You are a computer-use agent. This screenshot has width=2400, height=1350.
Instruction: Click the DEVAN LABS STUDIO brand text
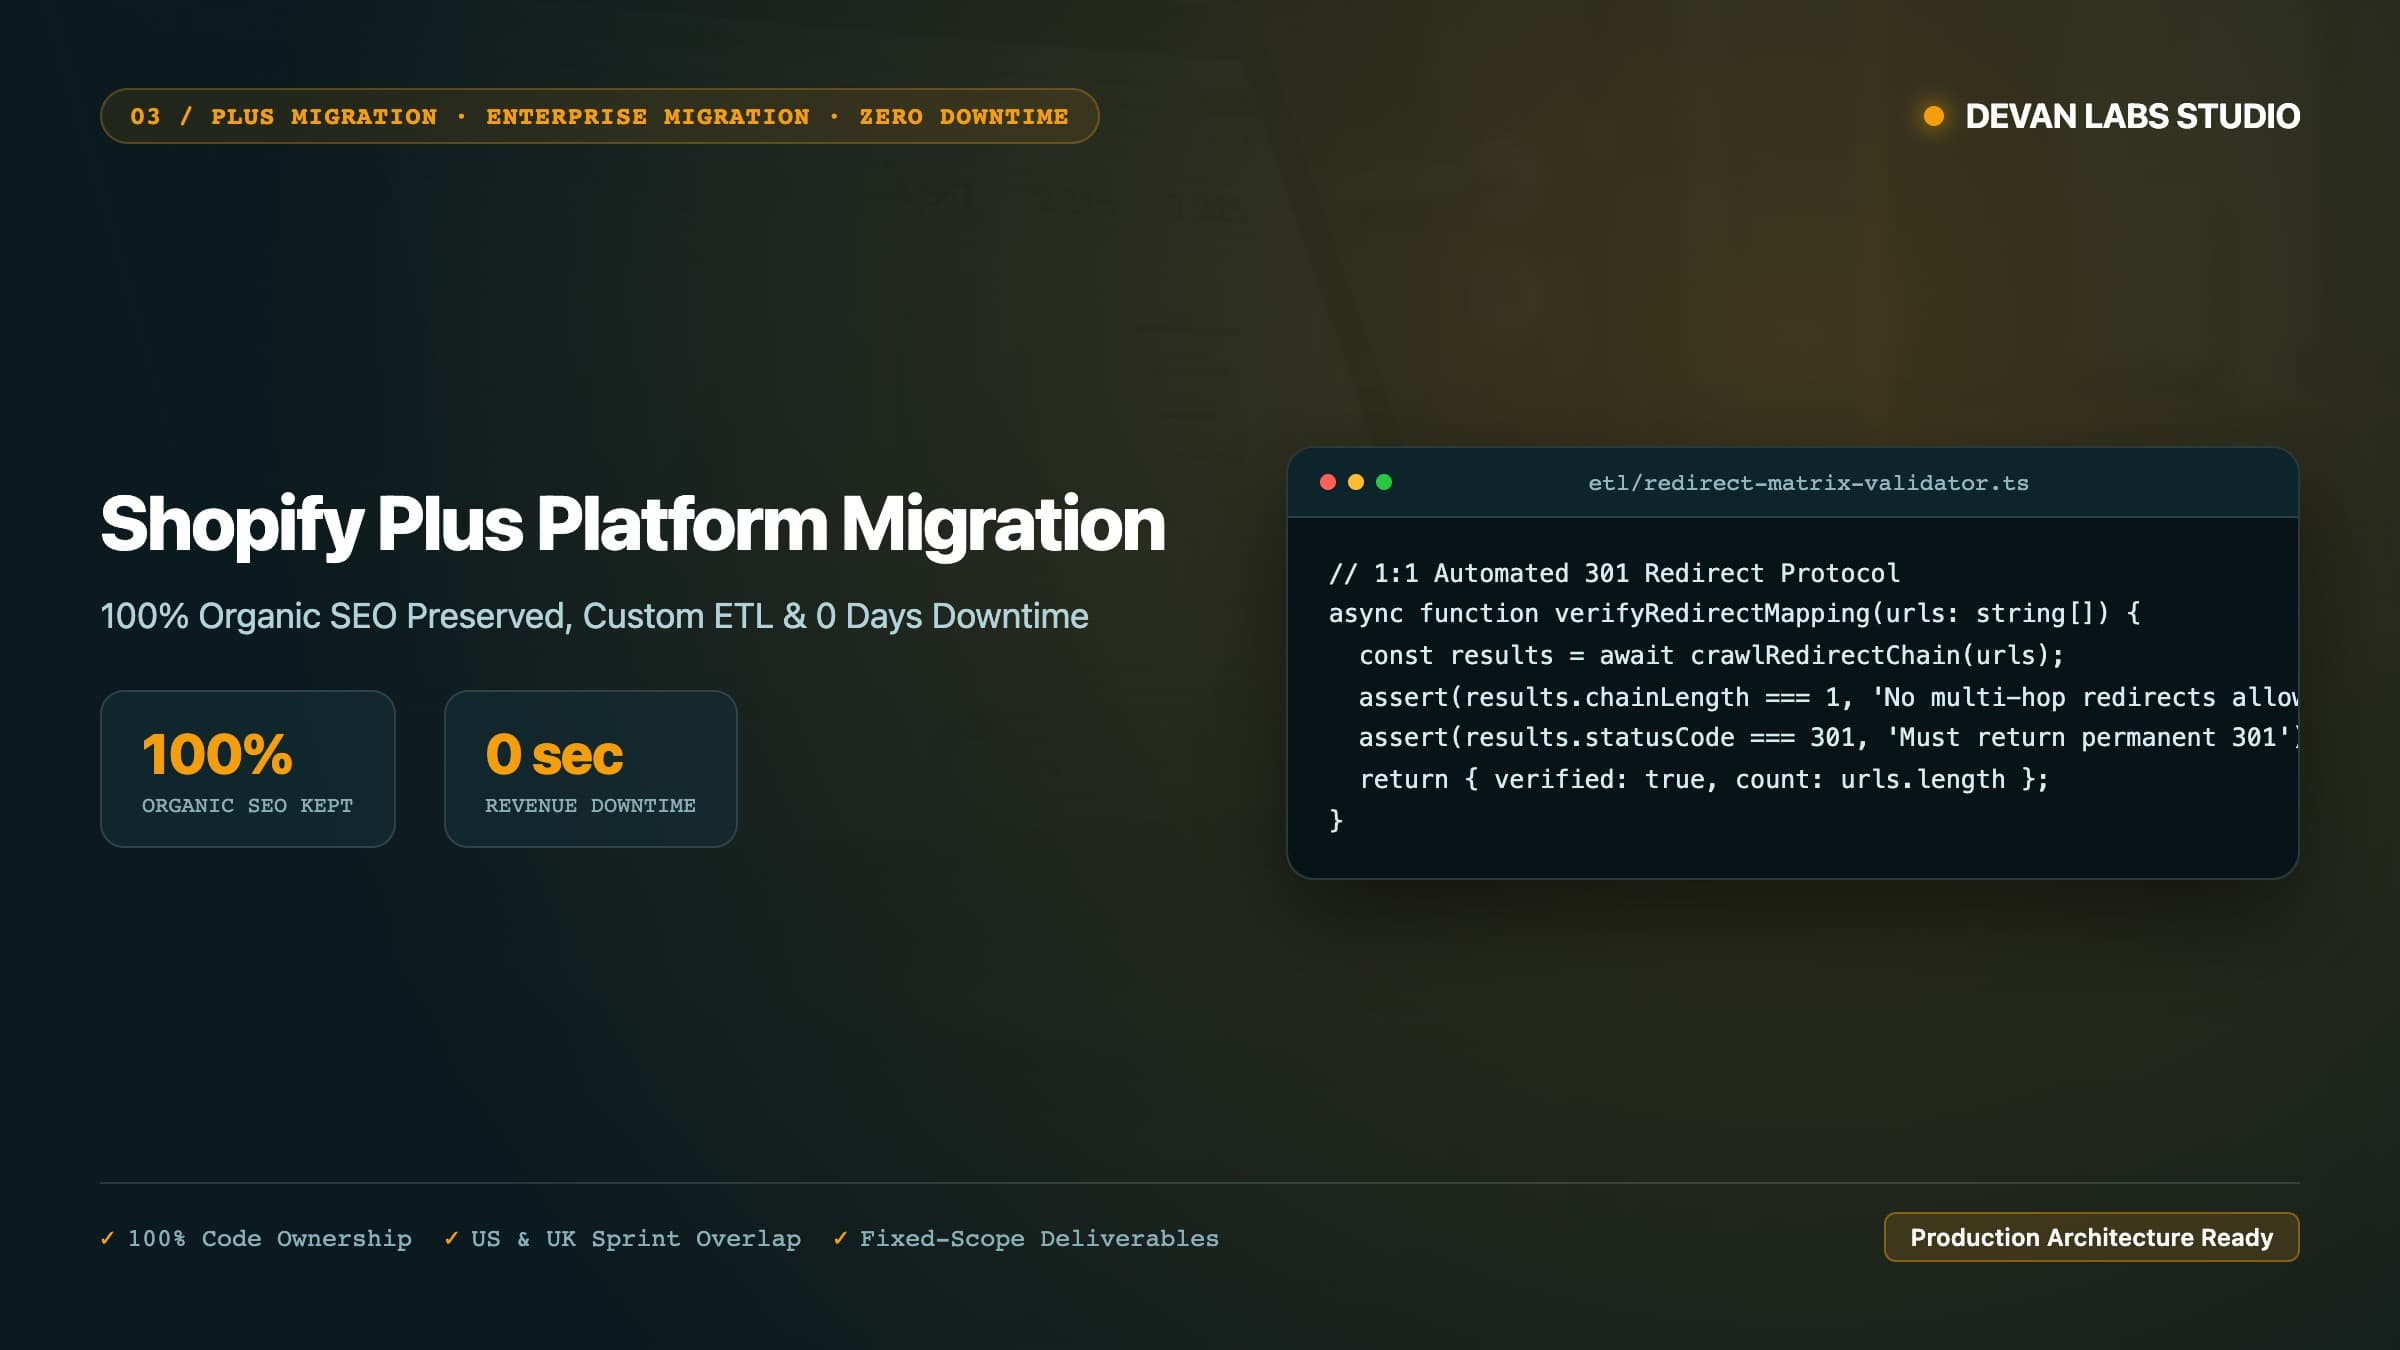(2133, 116)
